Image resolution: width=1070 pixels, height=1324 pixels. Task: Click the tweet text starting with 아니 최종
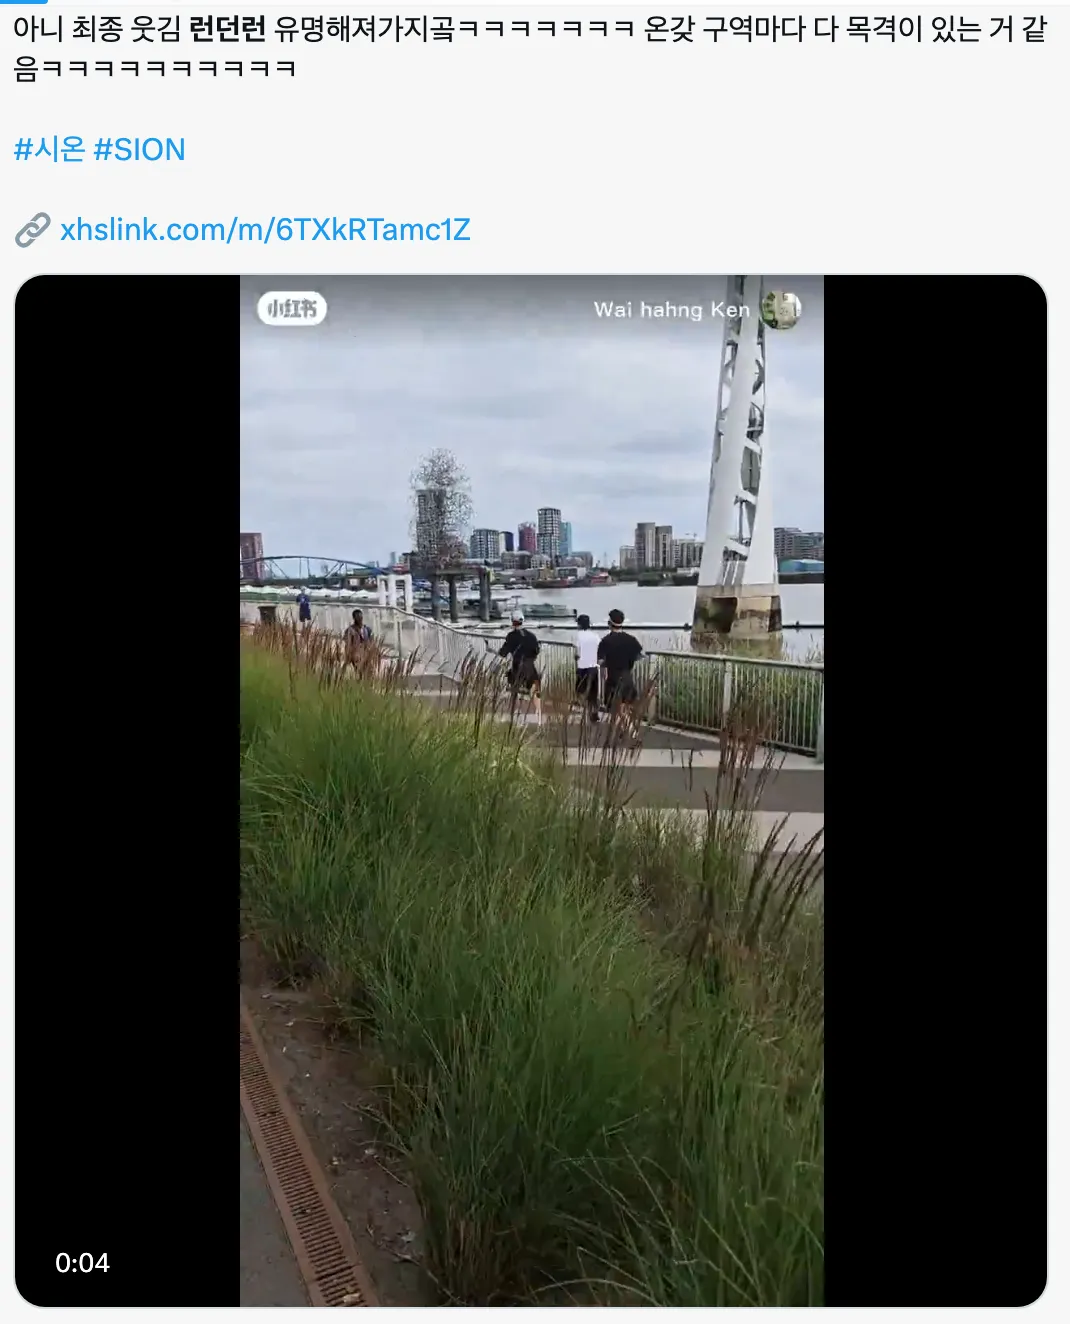coord(530,48)
